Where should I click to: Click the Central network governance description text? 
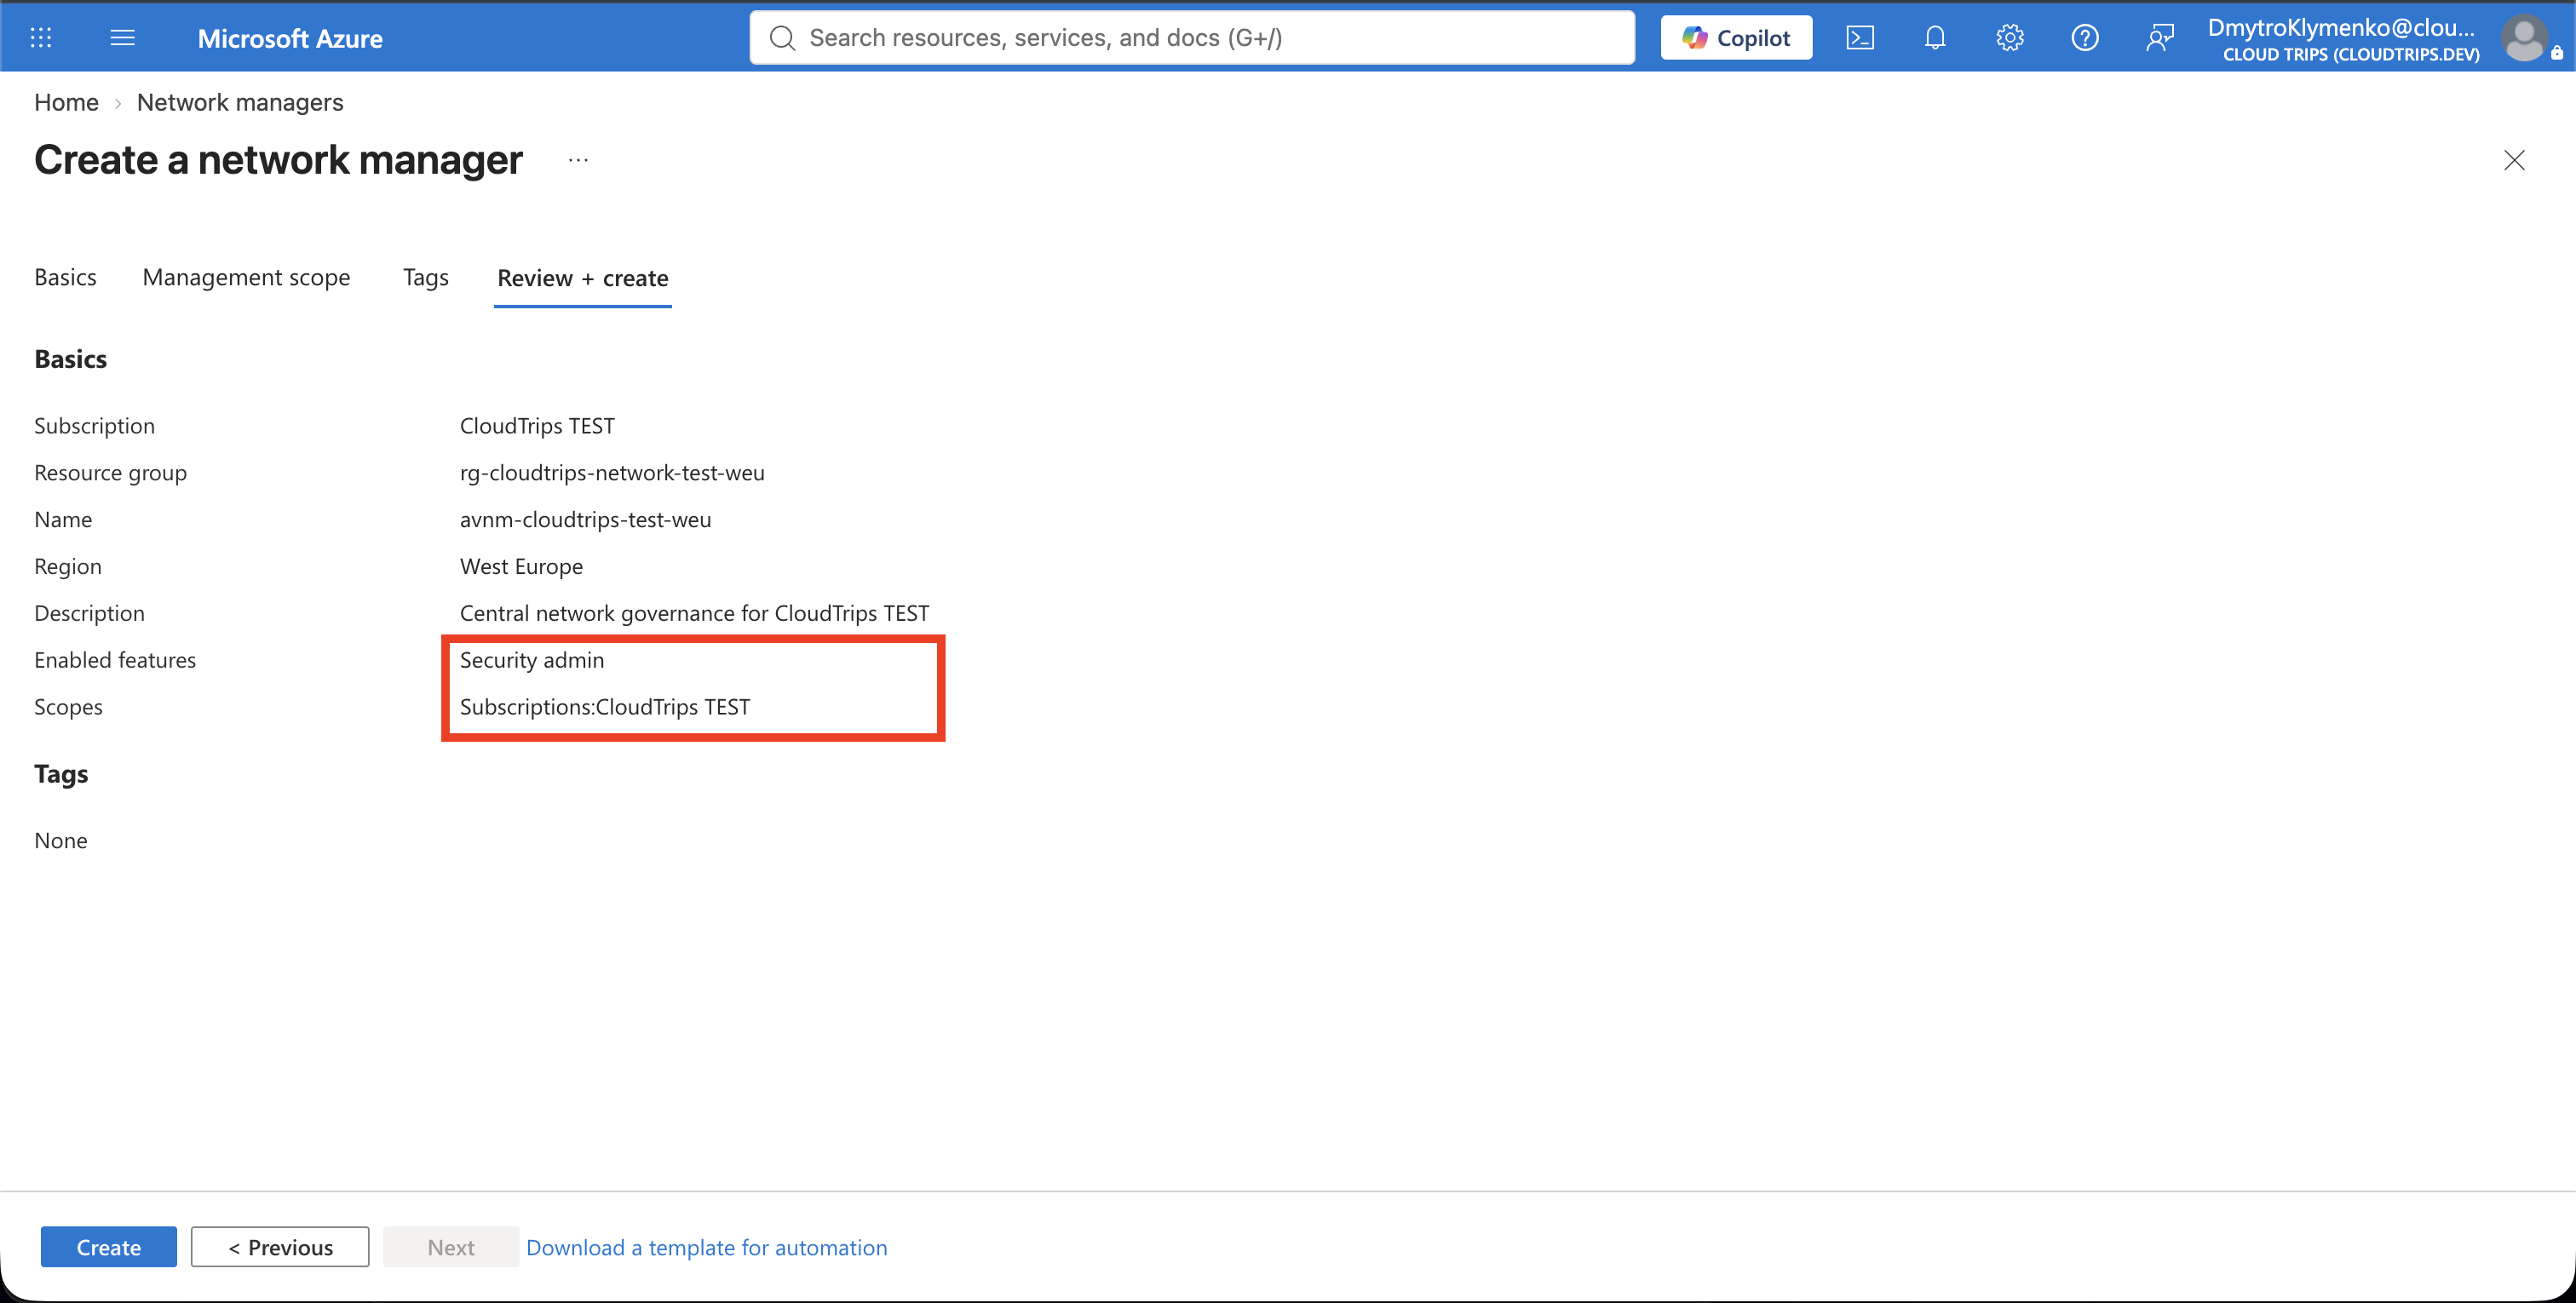point(694,613)
